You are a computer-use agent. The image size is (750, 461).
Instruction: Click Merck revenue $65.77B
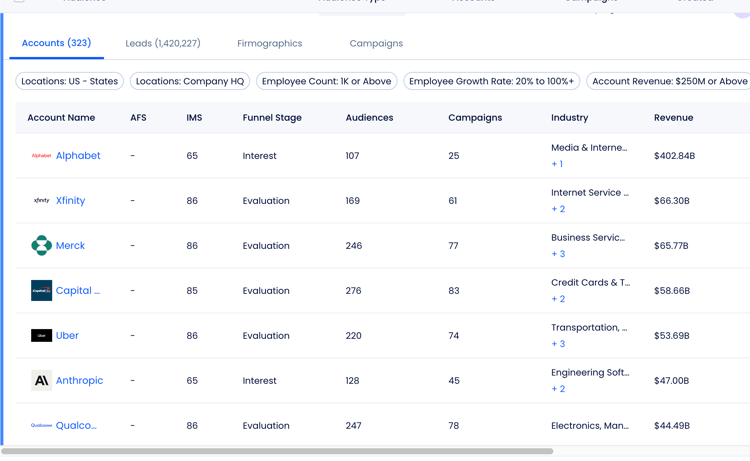point(671,246)
